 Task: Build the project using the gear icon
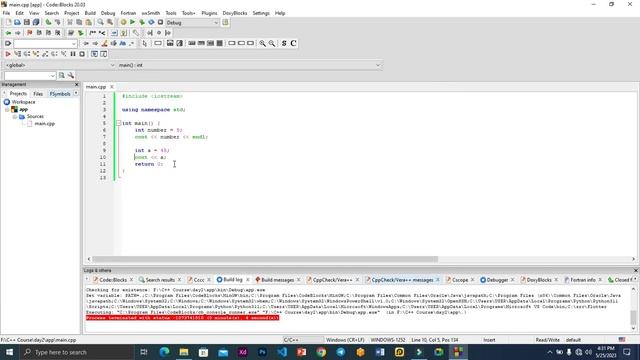[123, 22]
